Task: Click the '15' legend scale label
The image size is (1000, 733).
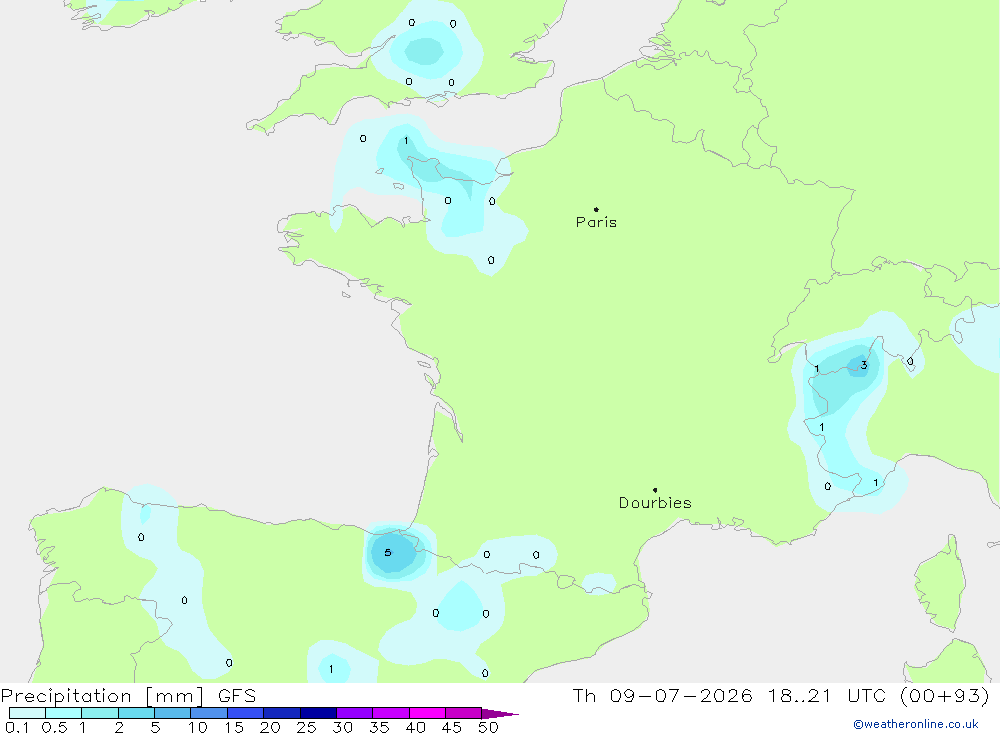Action: tap(234, 727)
